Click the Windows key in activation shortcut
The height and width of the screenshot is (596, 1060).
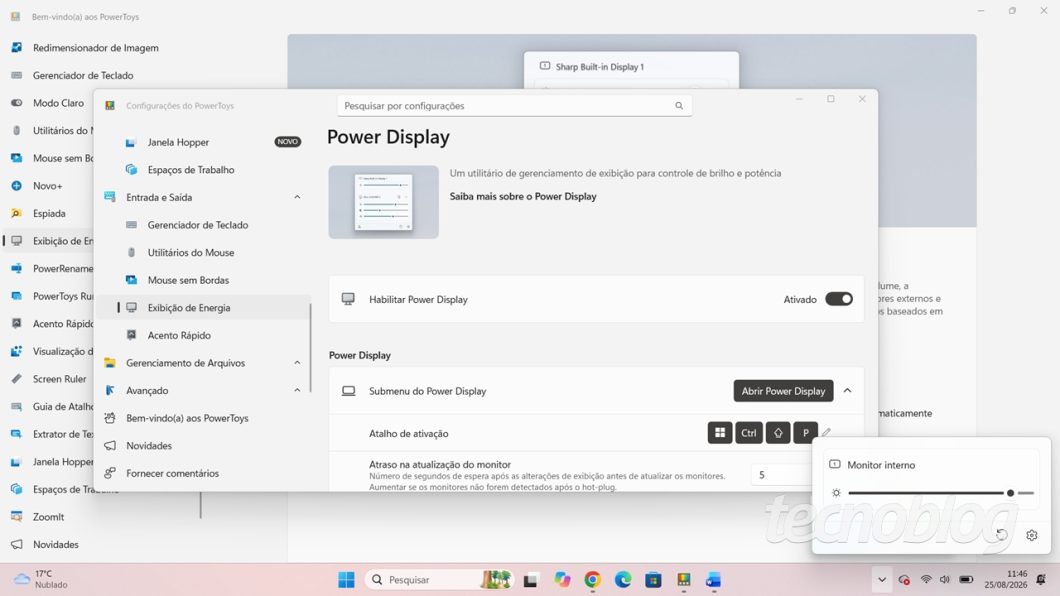(x=720, y=432)
